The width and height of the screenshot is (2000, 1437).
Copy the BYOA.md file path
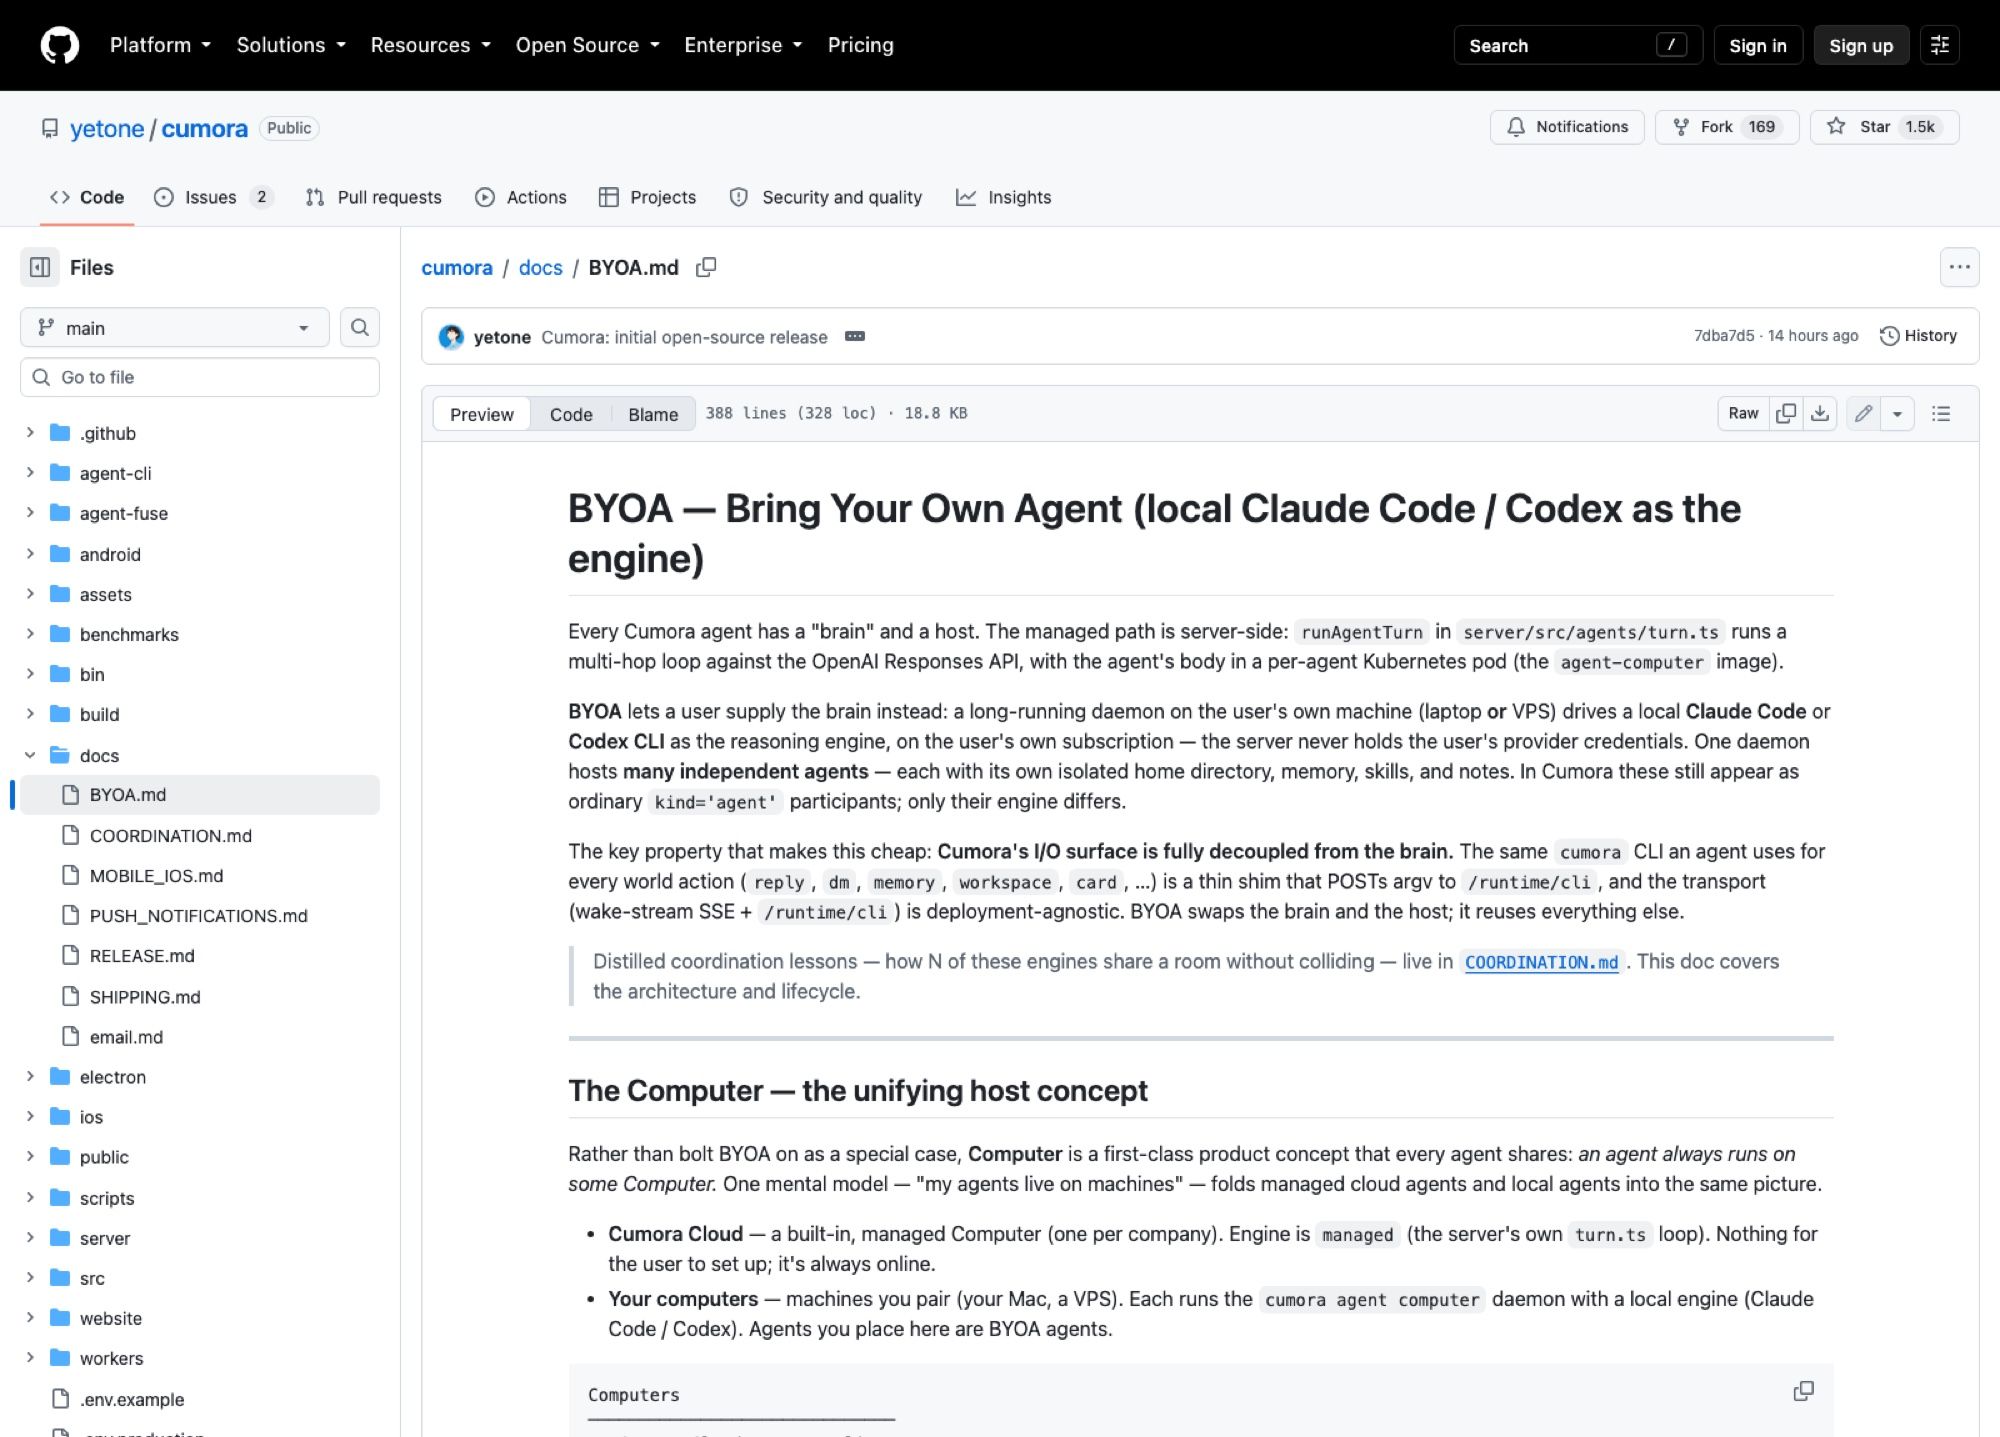[x=706, y=267]
